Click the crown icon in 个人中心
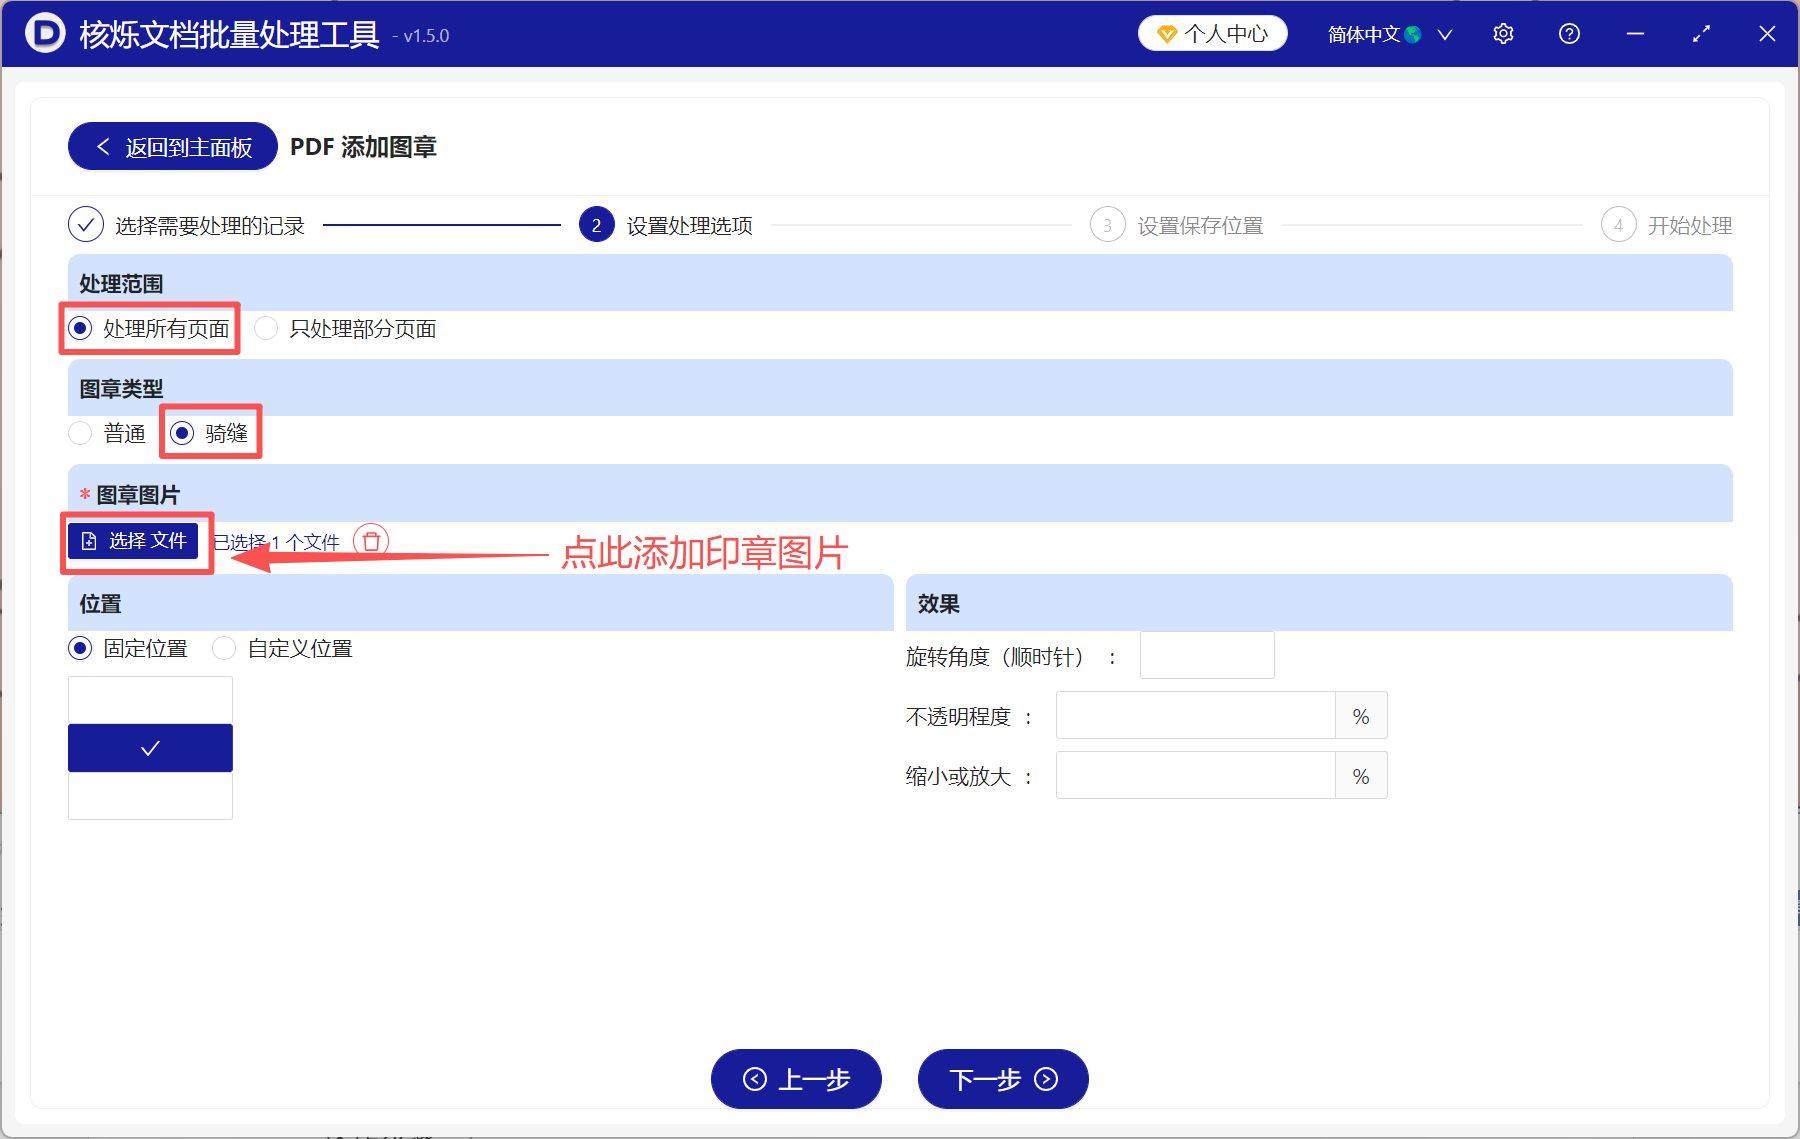 click(1166, 33)
